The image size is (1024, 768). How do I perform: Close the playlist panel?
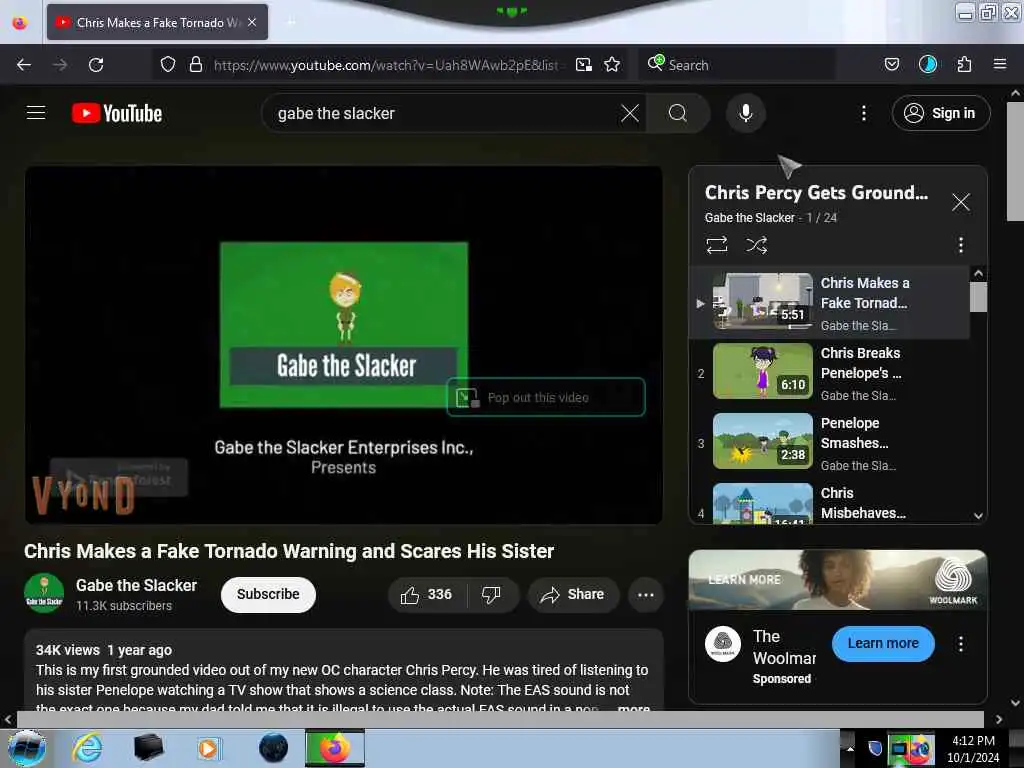pyautogui.click(x=960, y=202)
